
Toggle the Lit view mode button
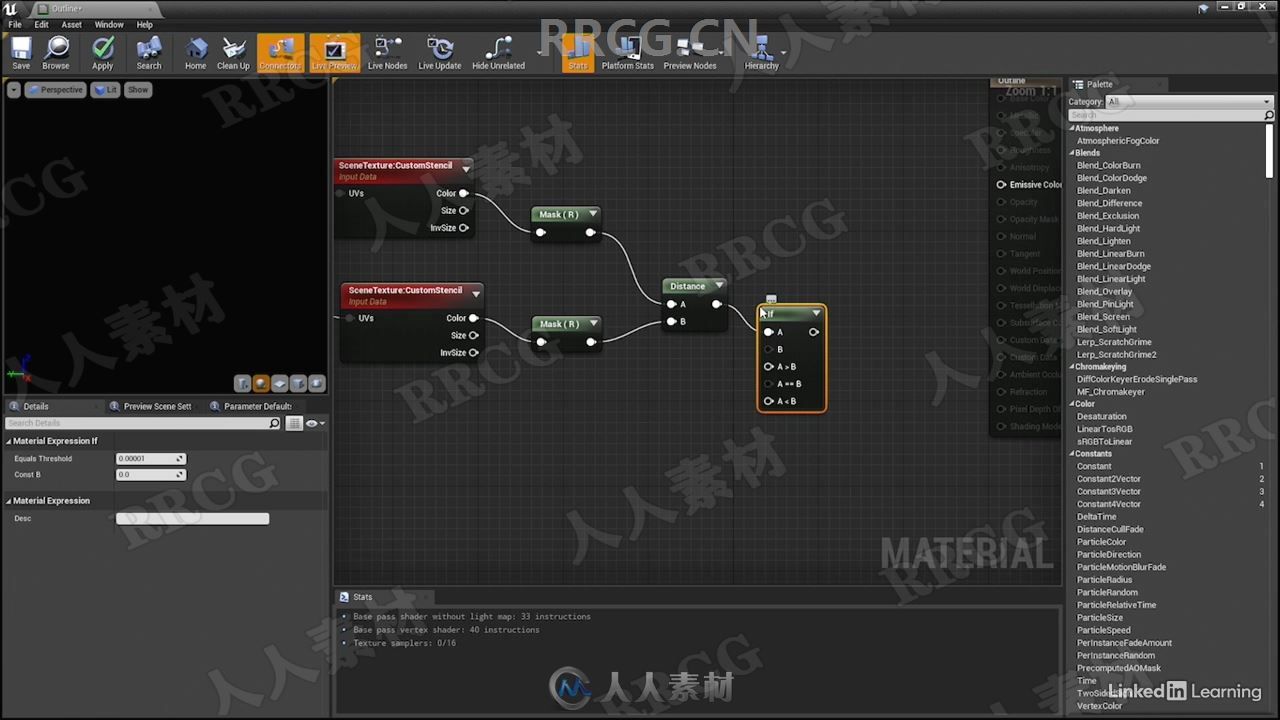(105, 90)
